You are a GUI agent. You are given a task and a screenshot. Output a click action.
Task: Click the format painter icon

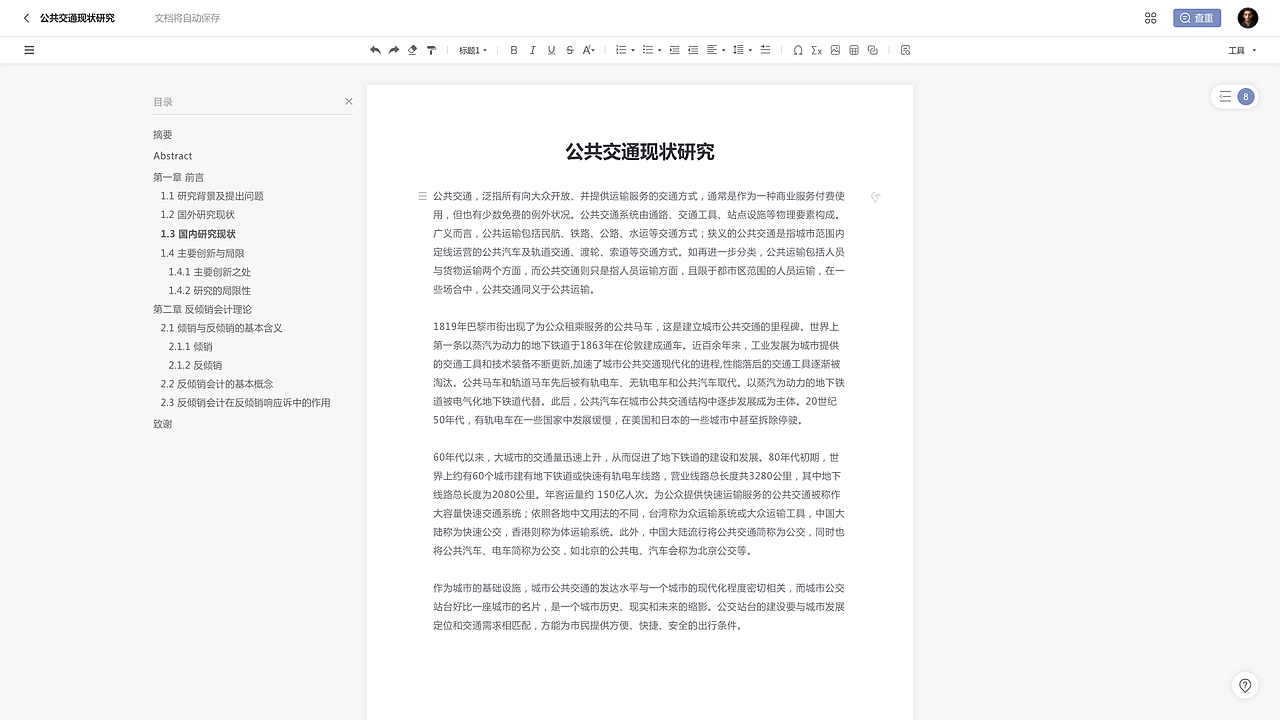pos(430,50)
